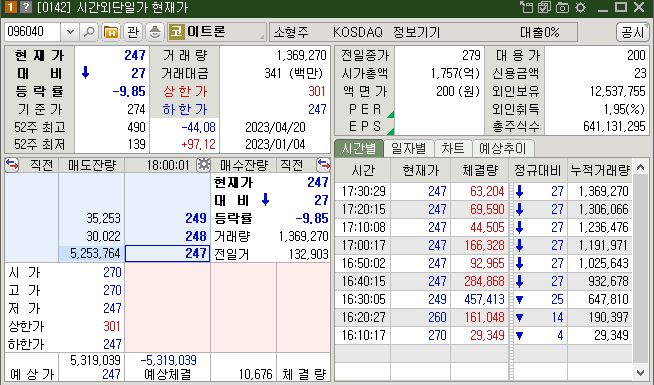Click the '코' KOSDAQ badge icon
The width and height of the screenshot is (654, 385).
click(x=176, y=32)
